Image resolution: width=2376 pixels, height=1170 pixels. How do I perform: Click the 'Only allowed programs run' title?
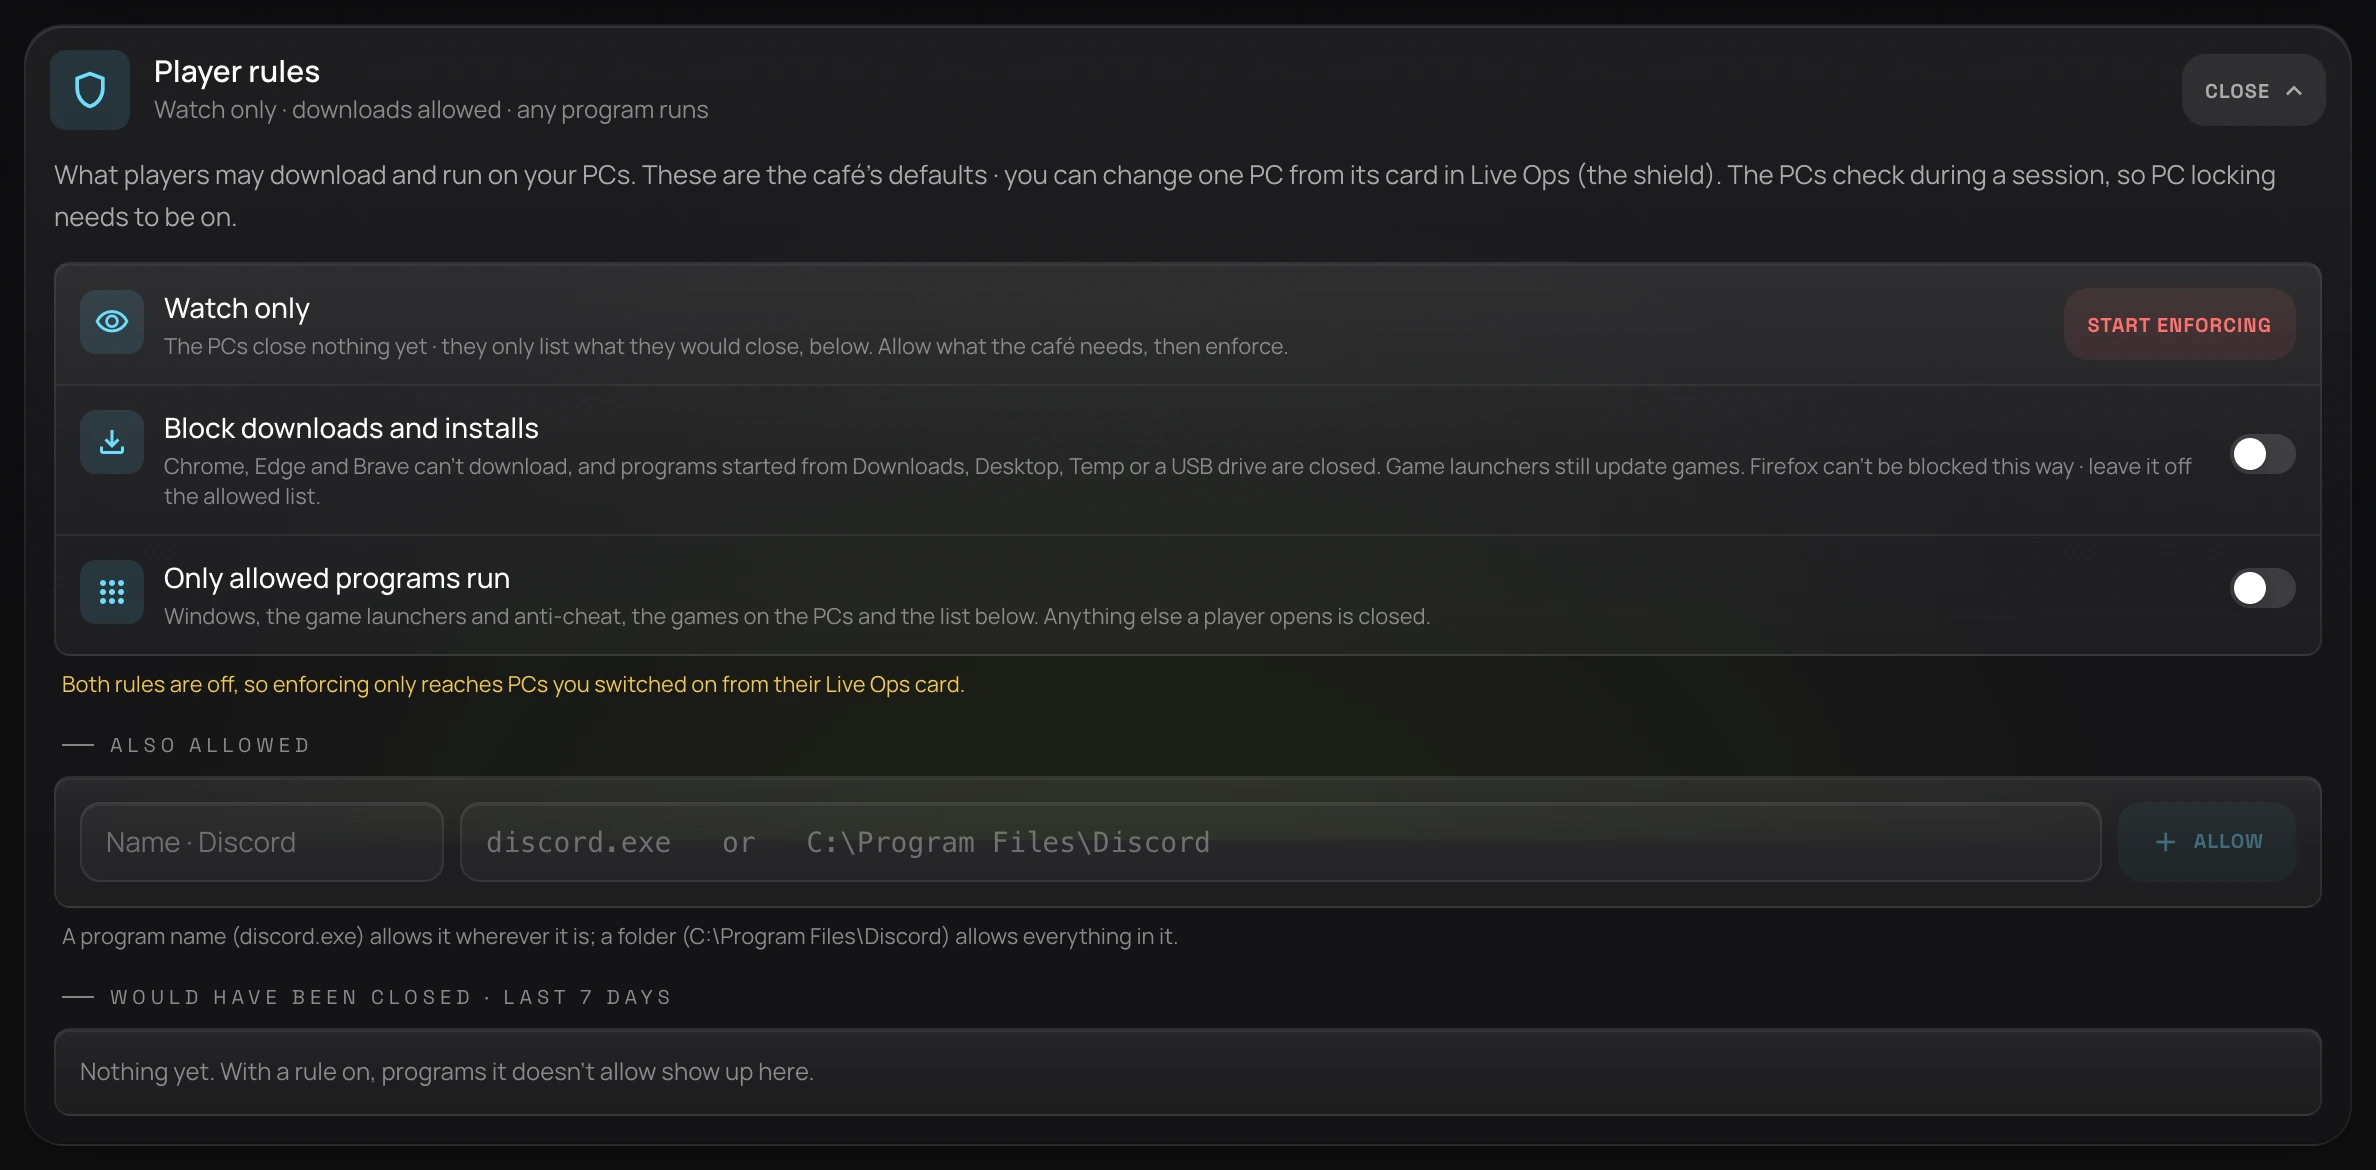(x=337, y=578)
